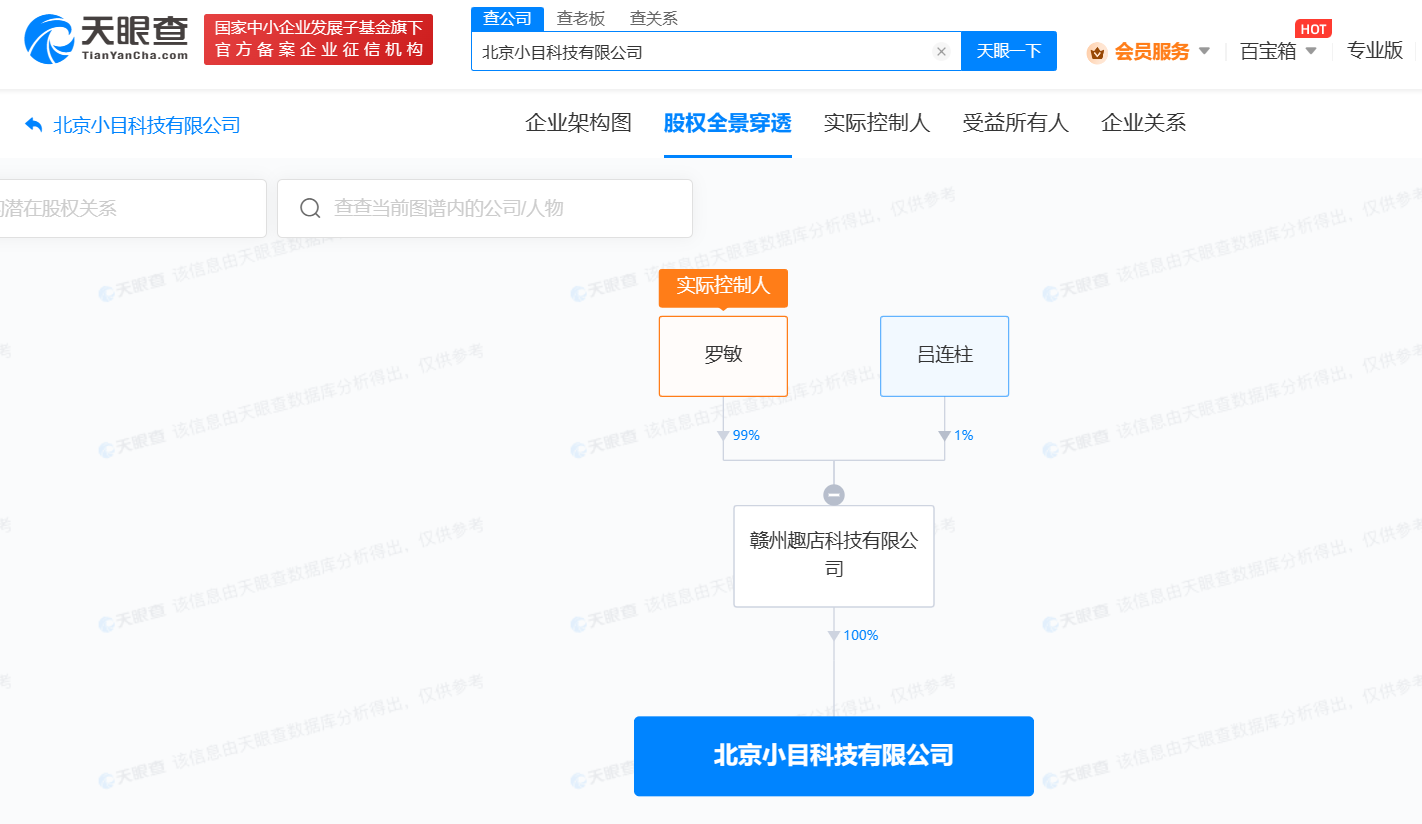Image resolution: width=1422 pixels, height=824 pixels.
Task: Open the 企业关系 tab
Action: (x=1144, y=123)
